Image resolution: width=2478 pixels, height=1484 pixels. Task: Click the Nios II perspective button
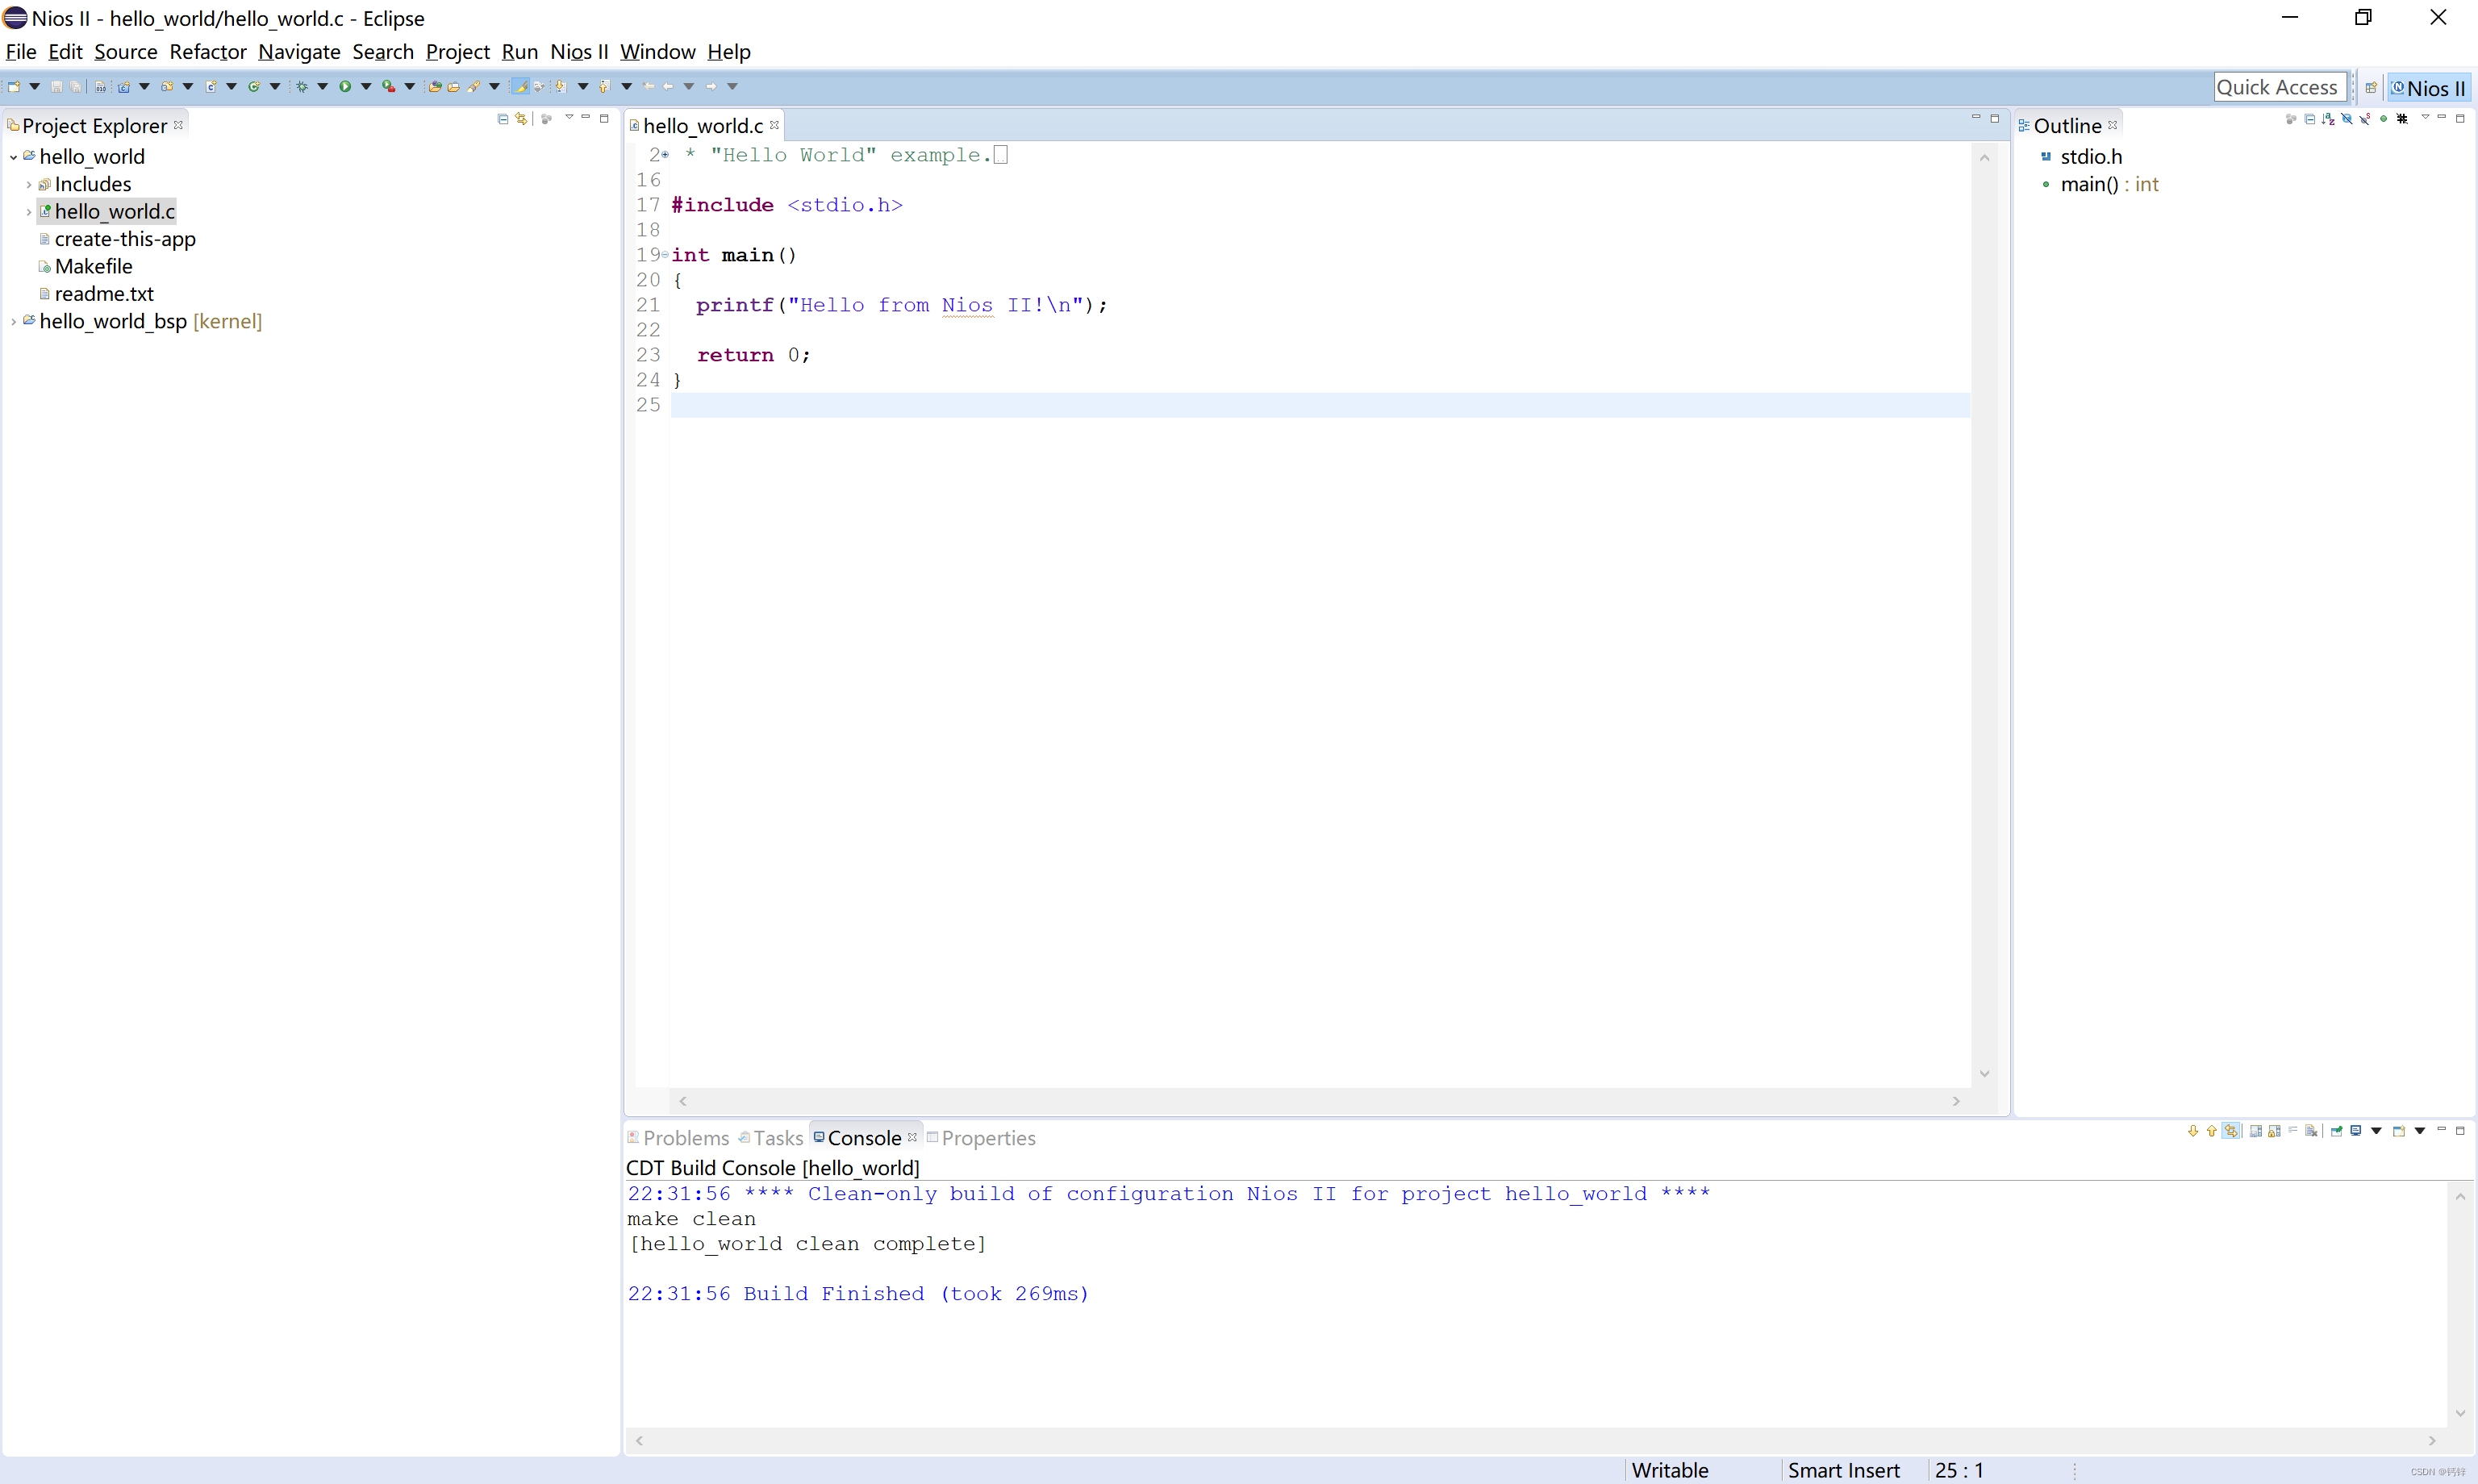tap(2427, 88)
